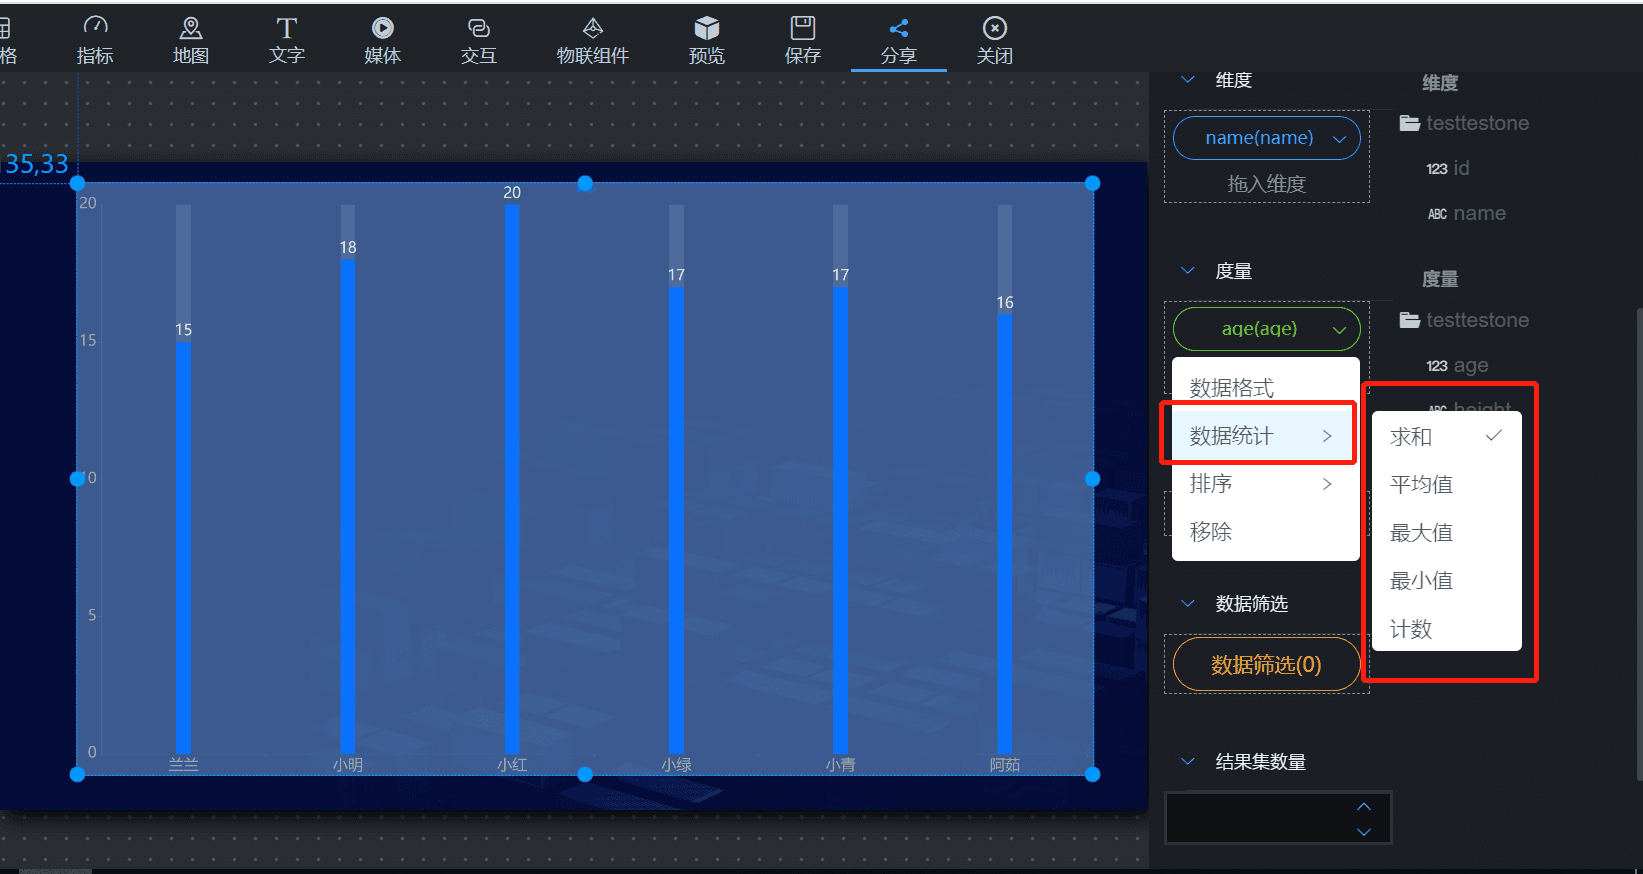Image resolution: width=1643 pixels, height=874 pixels.
Task: Select the name text field
Action: (1466, 213)
